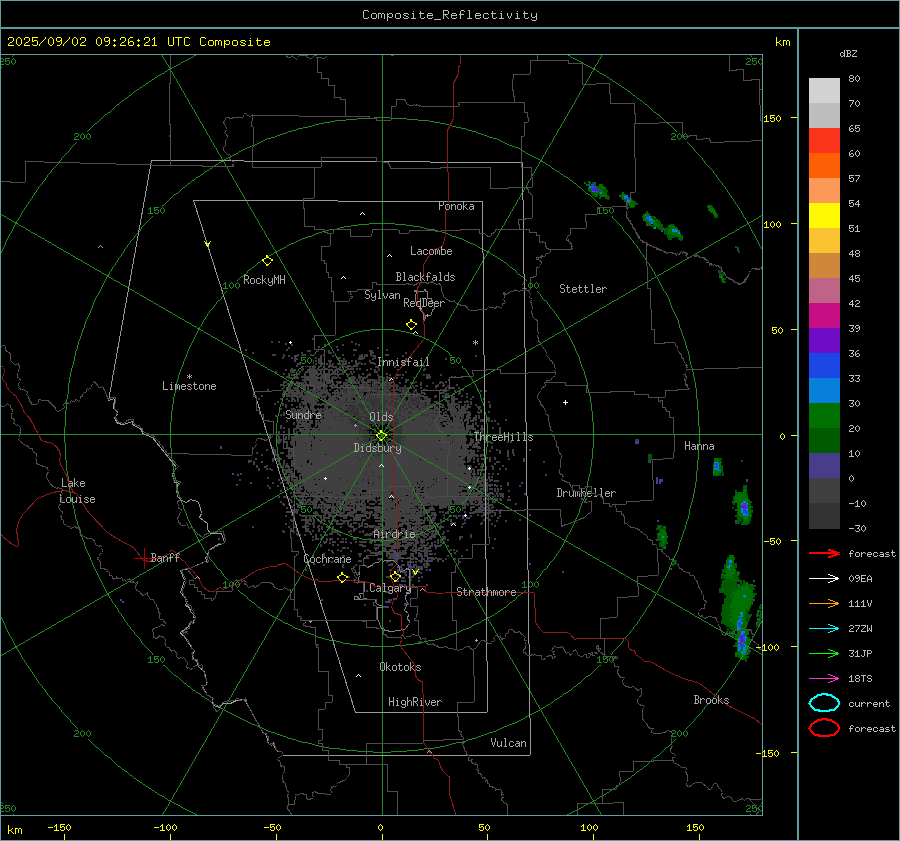Viewport: 900px width, 841px height.
Task: Click the bright green 30-20 dBZ swatch
Action: [824, 416]
